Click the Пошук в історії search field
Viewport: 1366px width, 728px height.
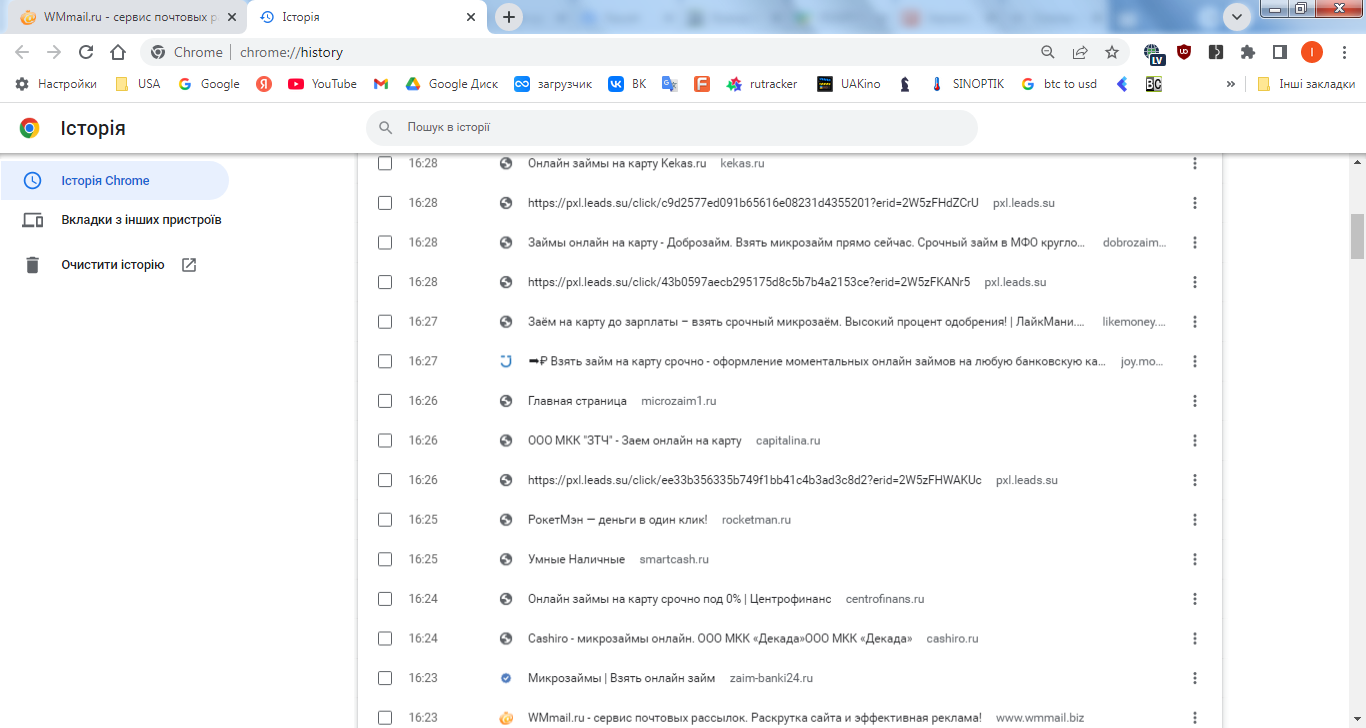pyautogui.click(x=672, y=128)
